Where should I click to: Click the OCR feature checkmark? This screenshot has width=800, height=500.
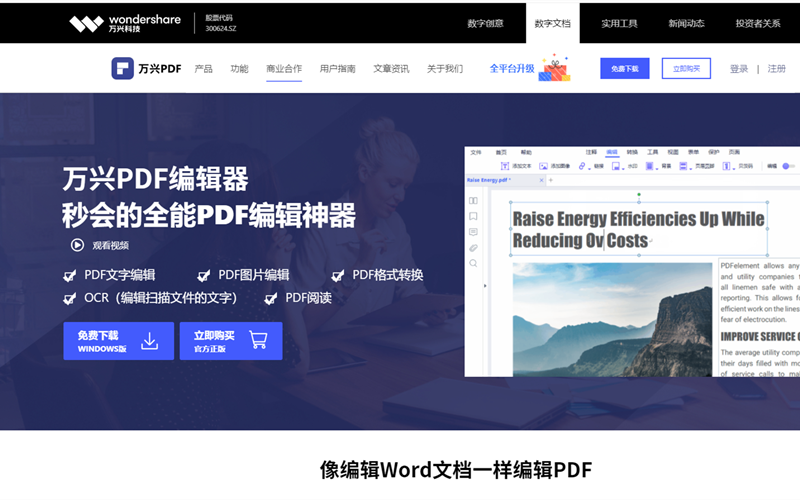pos(70,298)
